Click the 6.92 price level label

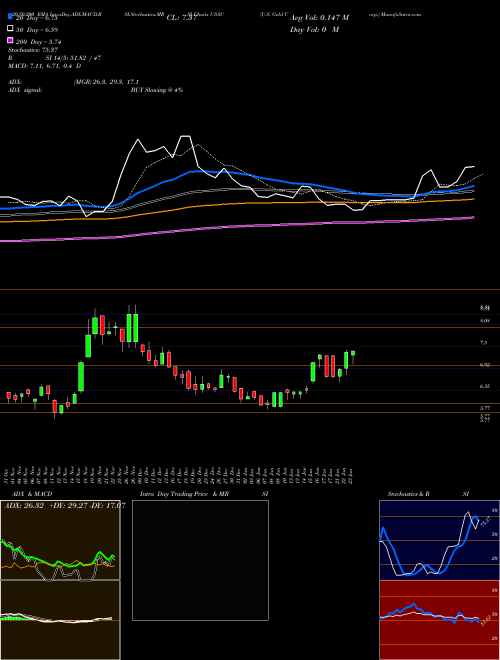[485, 365]
